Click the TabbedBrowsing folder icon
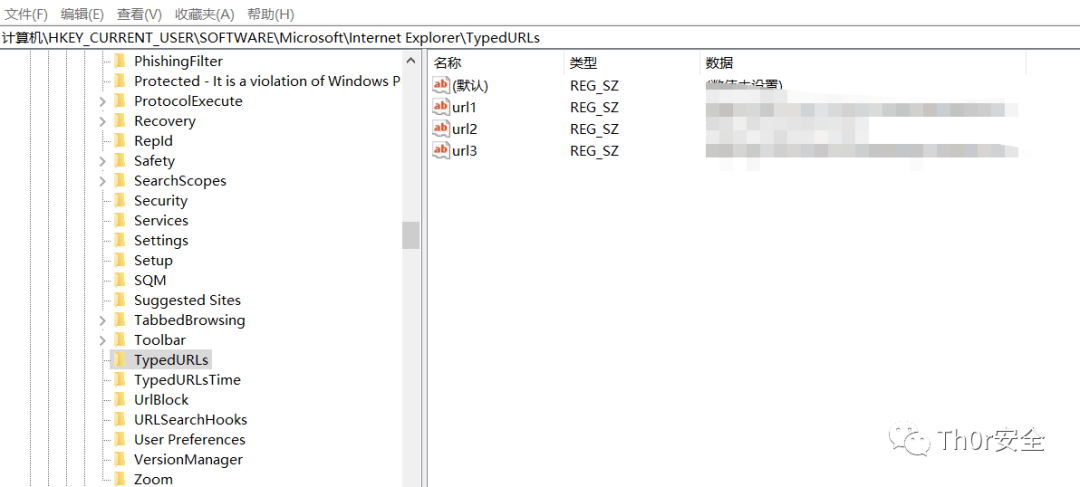The image size is (1080, 487). 120,320
